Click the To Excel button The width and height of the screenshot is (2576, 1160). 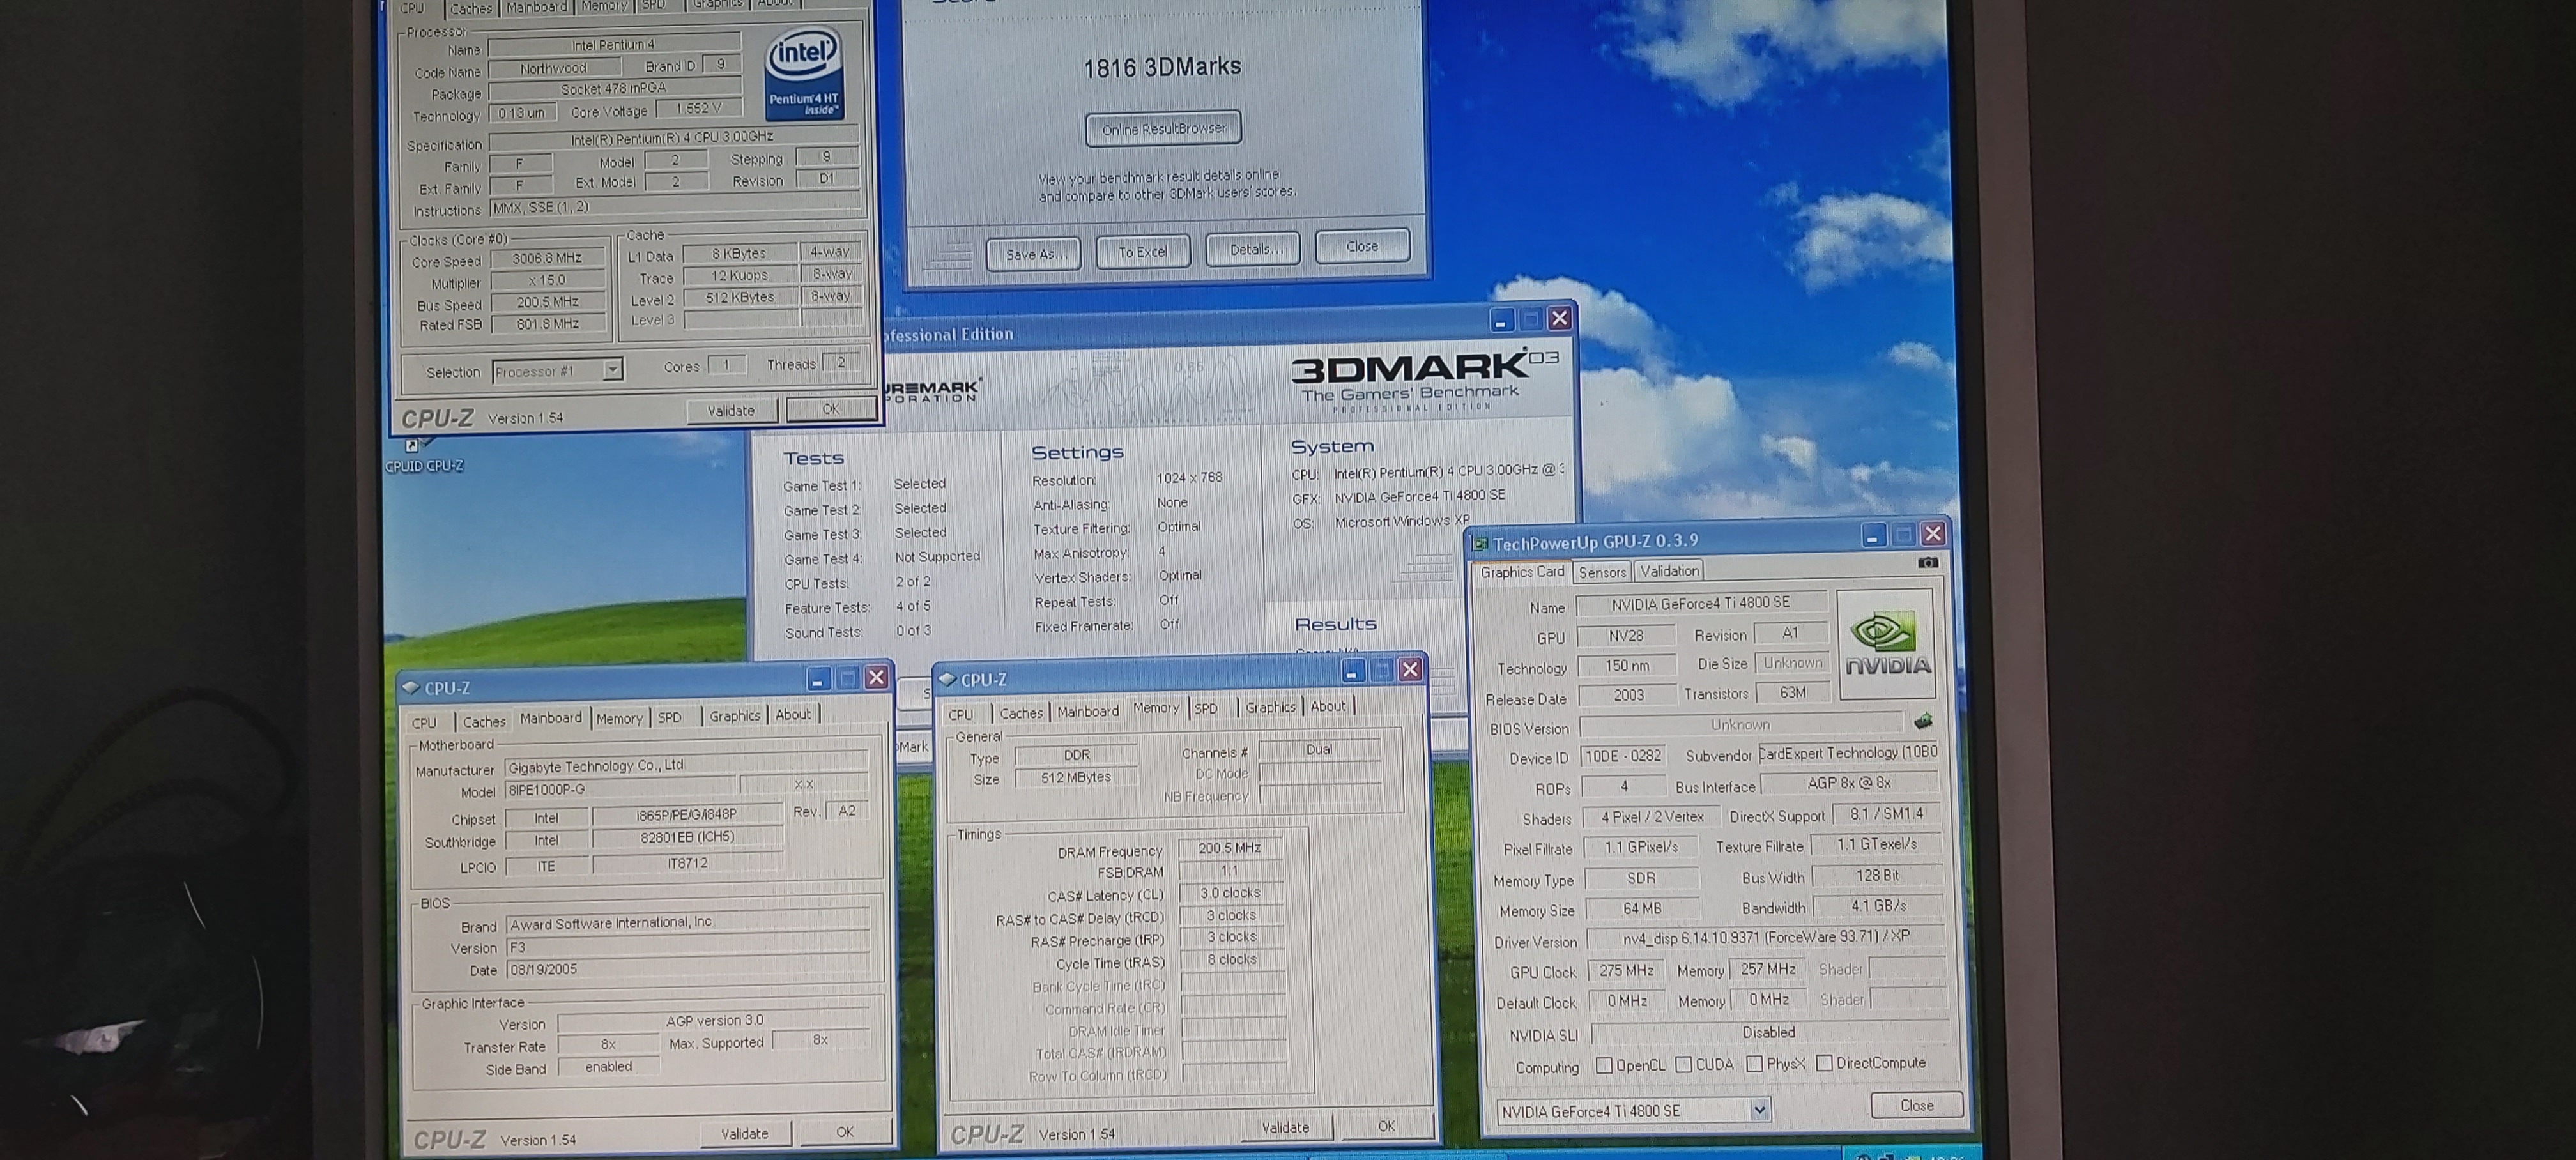pos(1142,251)
